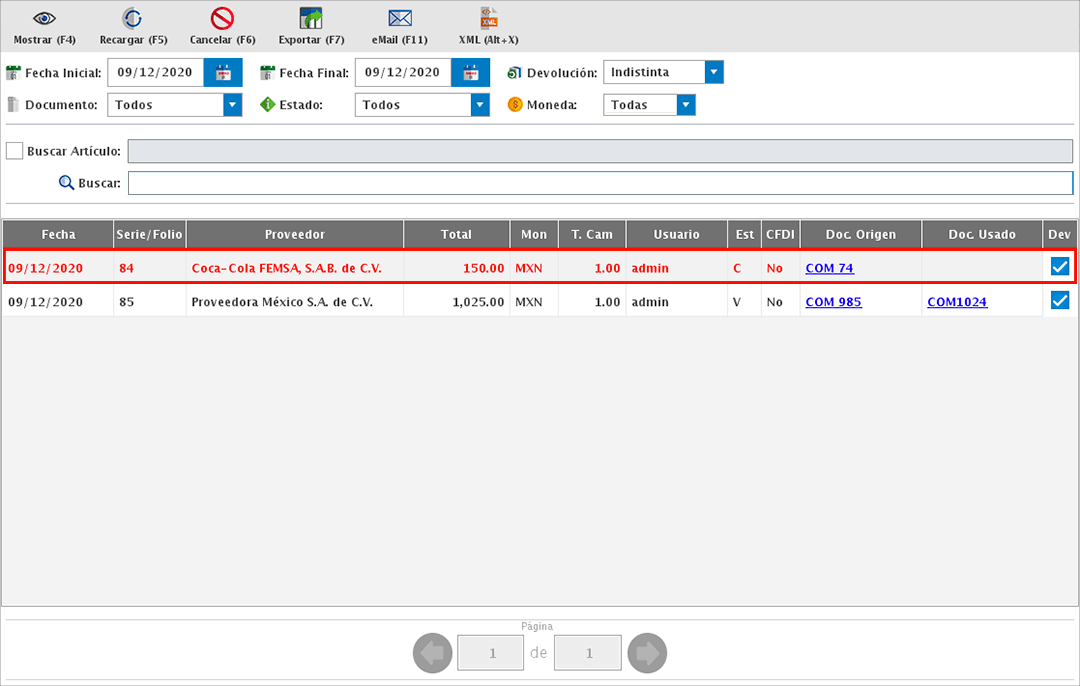1080x686 pixels.
Task: Open Exportar (F7) export tool
Action: point(311,19)
